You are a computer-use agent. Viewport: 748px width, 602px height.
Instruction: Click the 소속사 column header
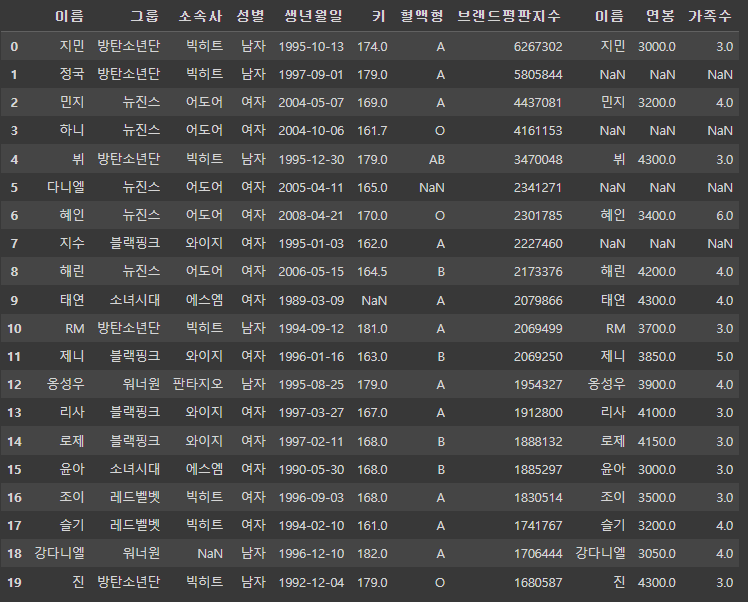click(x=200, y=16)
